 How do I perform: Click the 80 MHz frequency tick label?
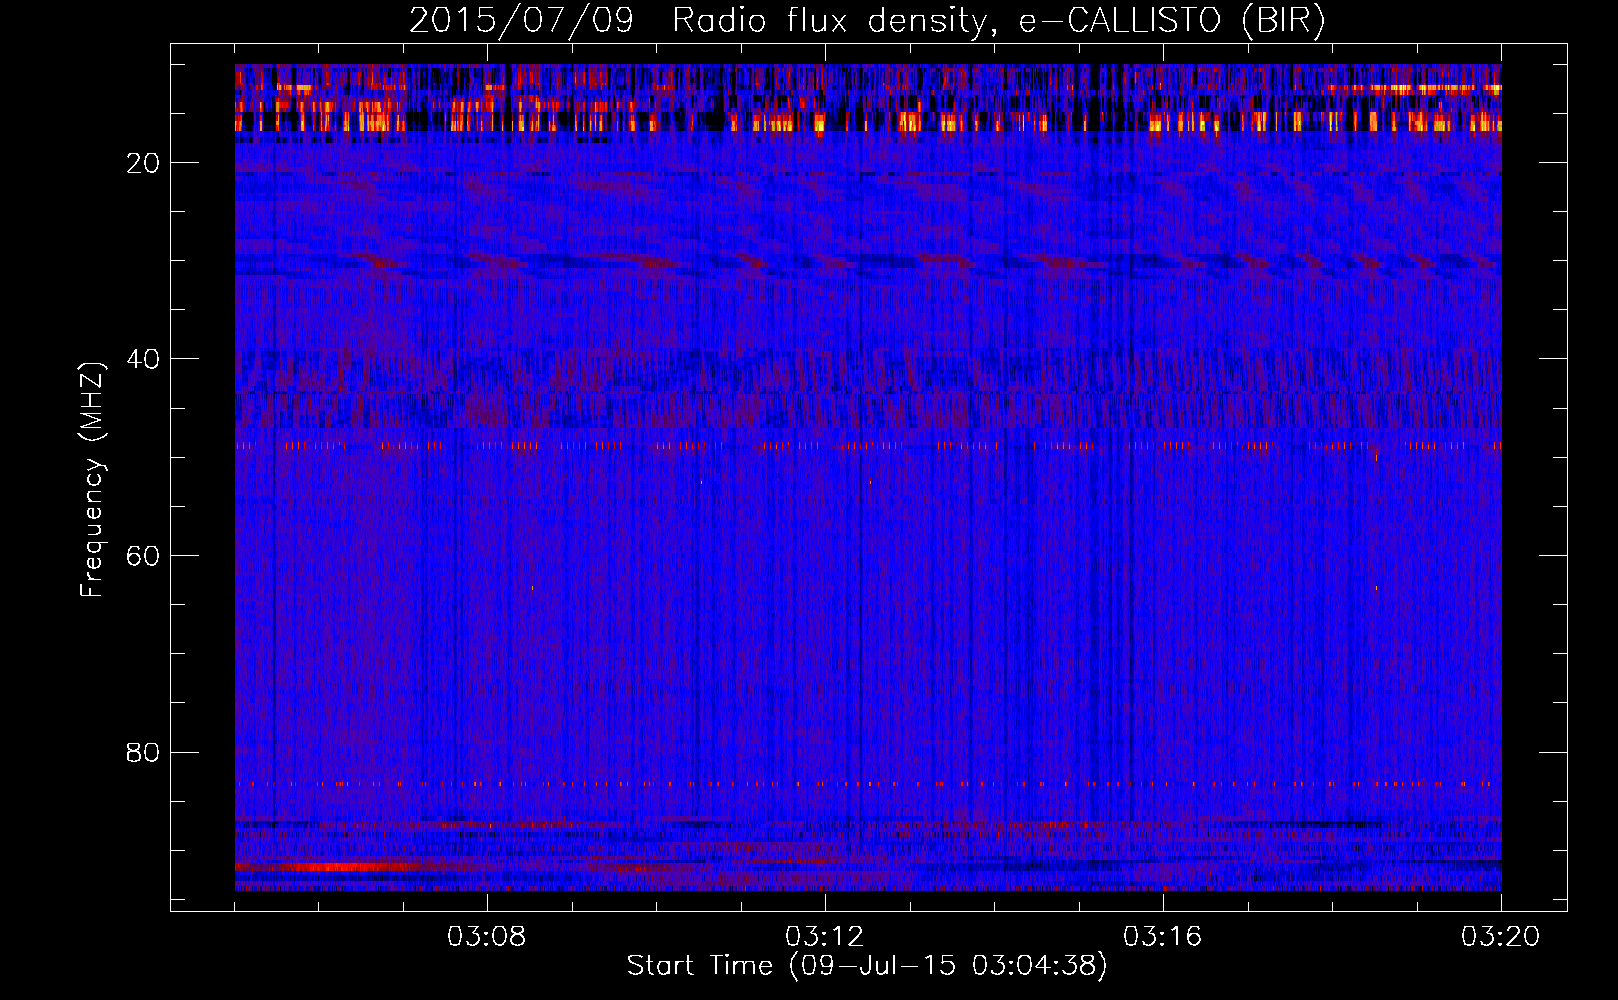143,752
